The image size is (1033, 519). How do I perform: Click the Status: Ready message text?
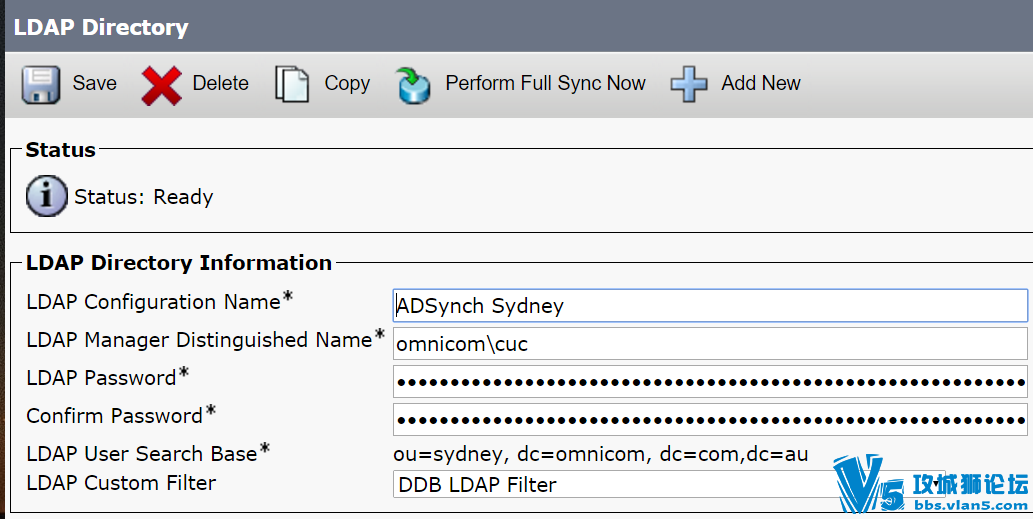pyautogui.click(x=144, y=197)
